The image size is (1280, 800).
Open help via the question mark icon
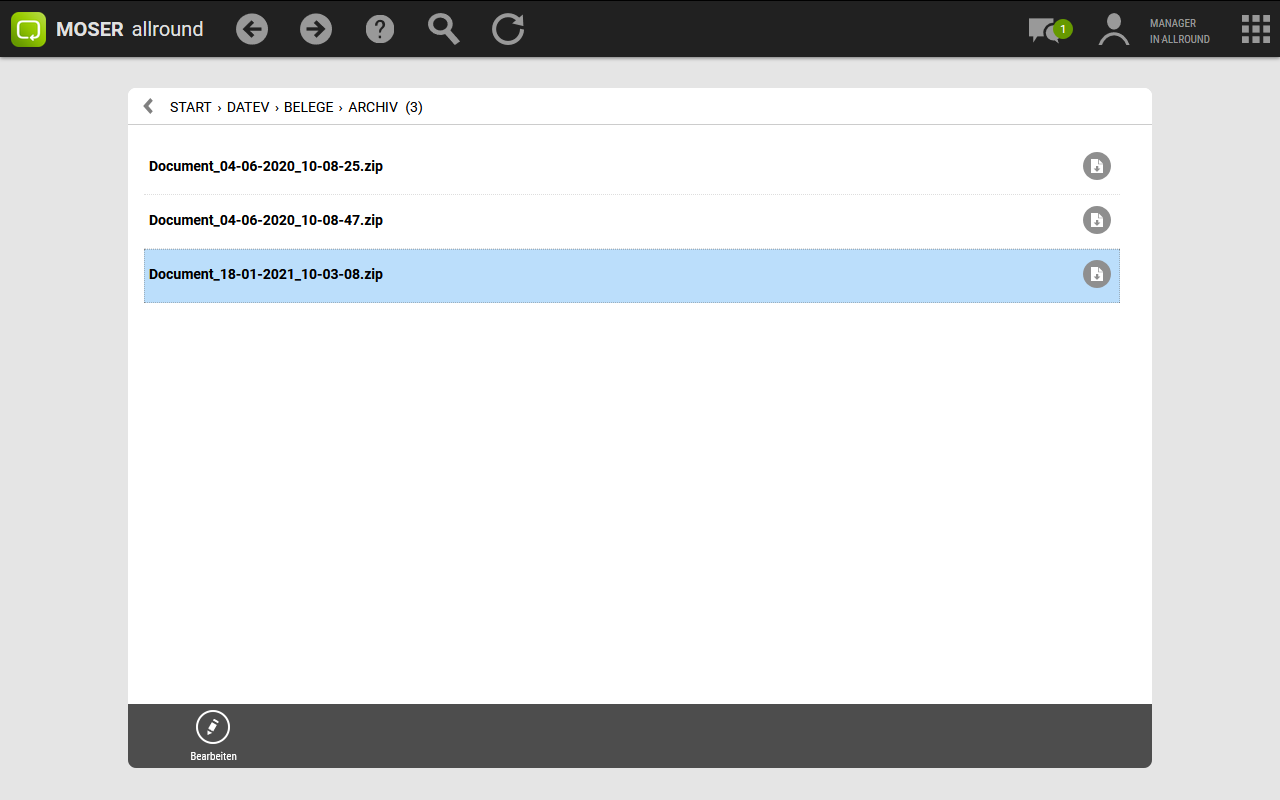(380, 29)
